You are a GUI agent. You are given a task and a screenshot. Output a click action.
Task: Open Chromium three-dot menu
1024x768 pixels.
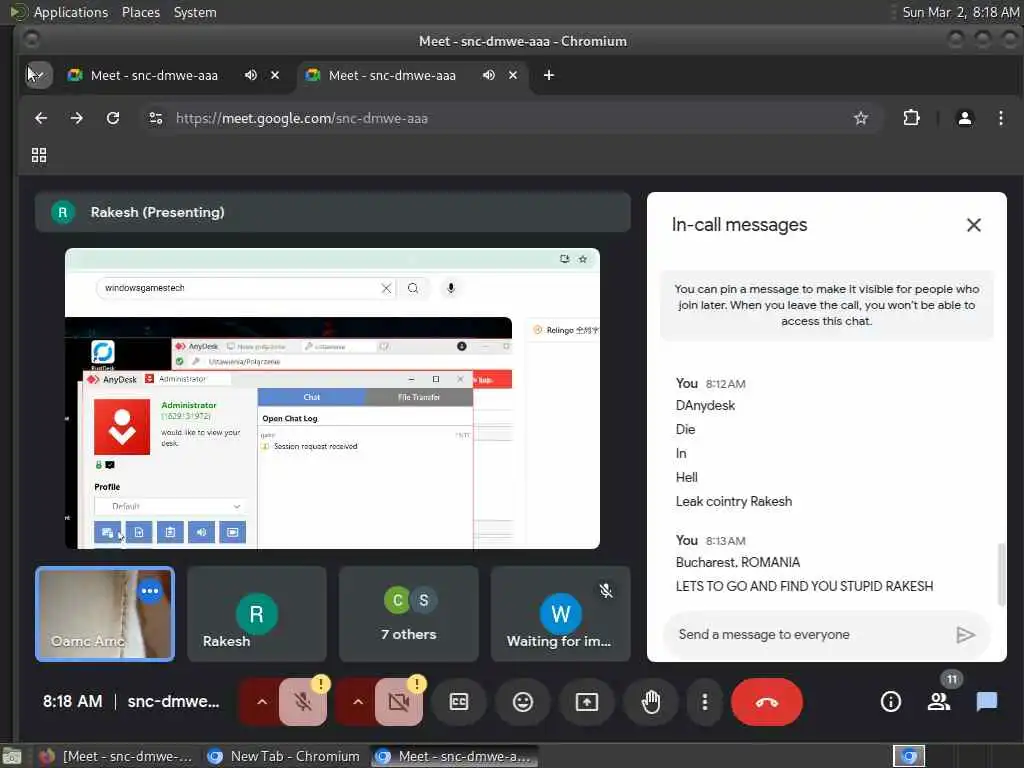pos(1000,118)
